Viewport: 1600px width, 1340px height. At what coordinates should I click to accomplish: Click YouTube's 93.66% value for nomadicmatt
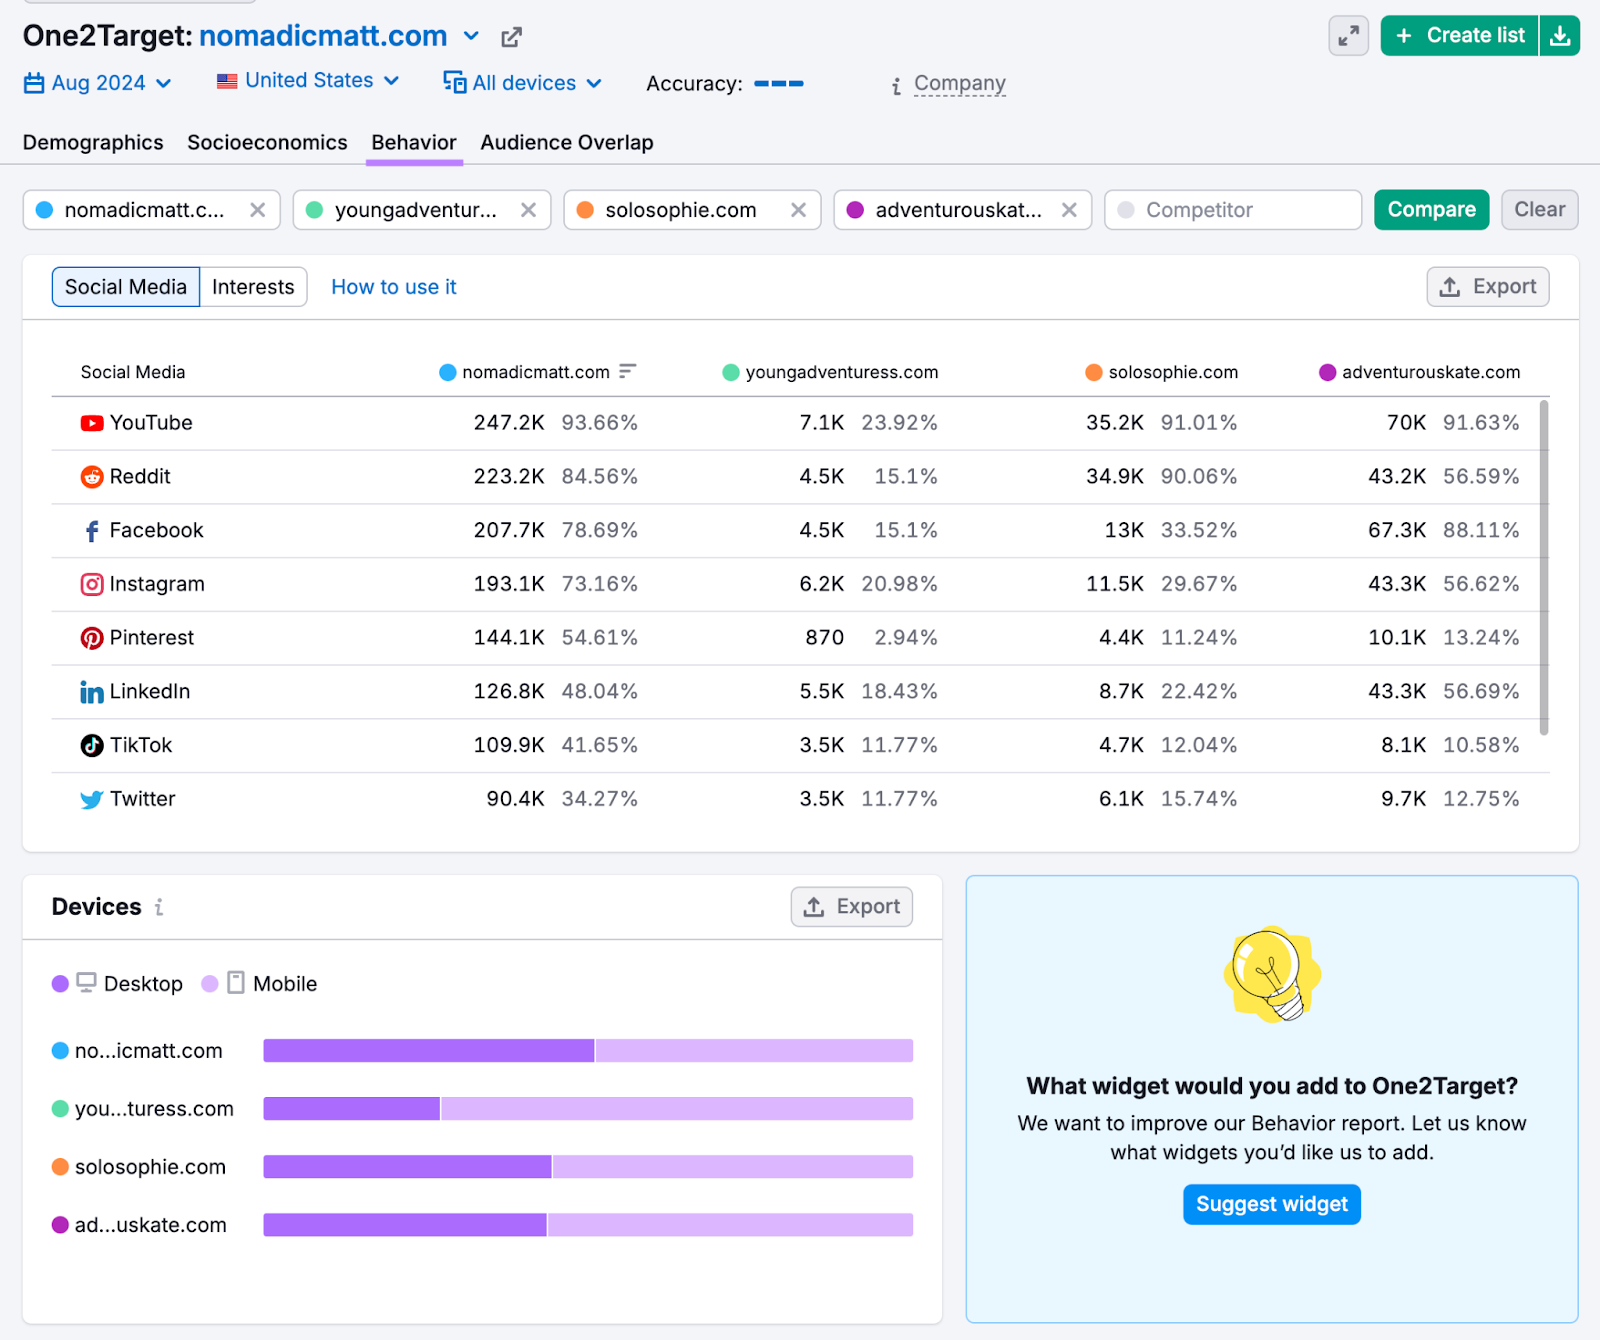pos(599,423)
